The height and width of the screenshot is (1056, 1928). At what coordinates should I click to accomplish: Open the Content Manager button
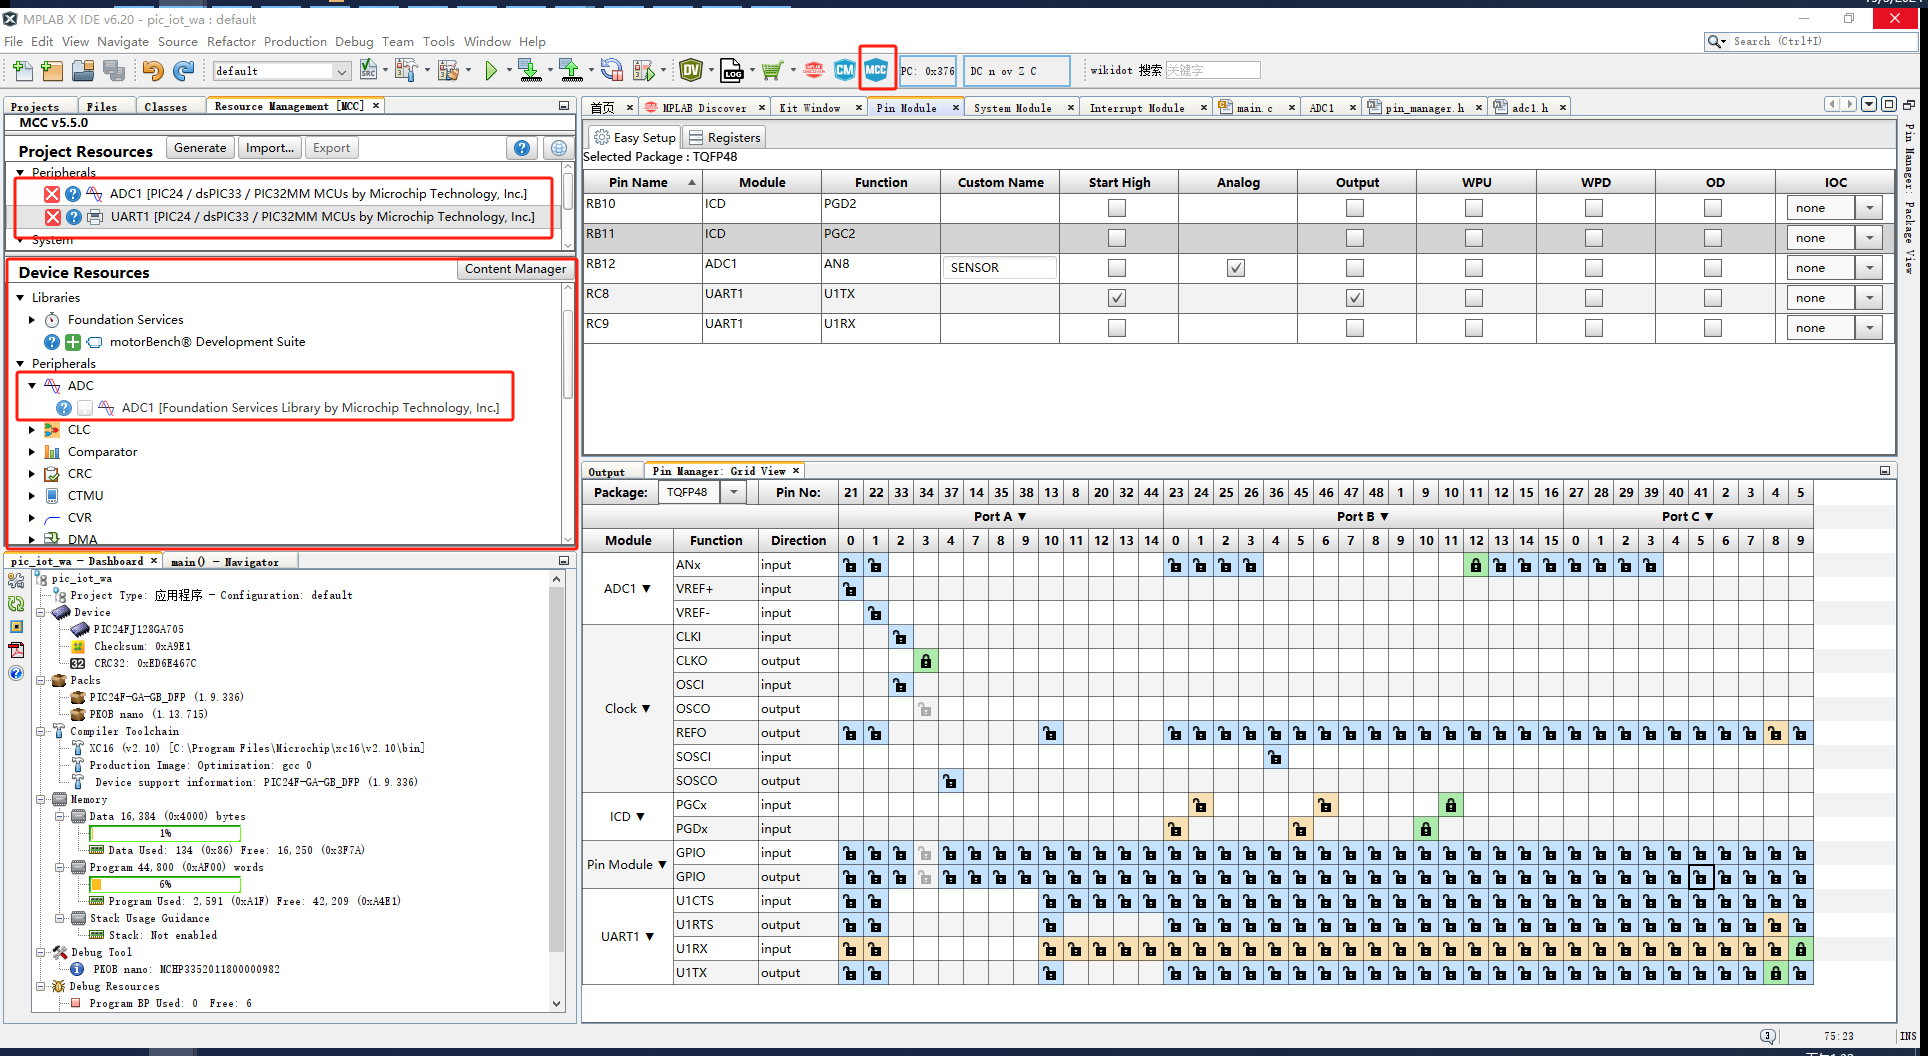coord(515,269)
